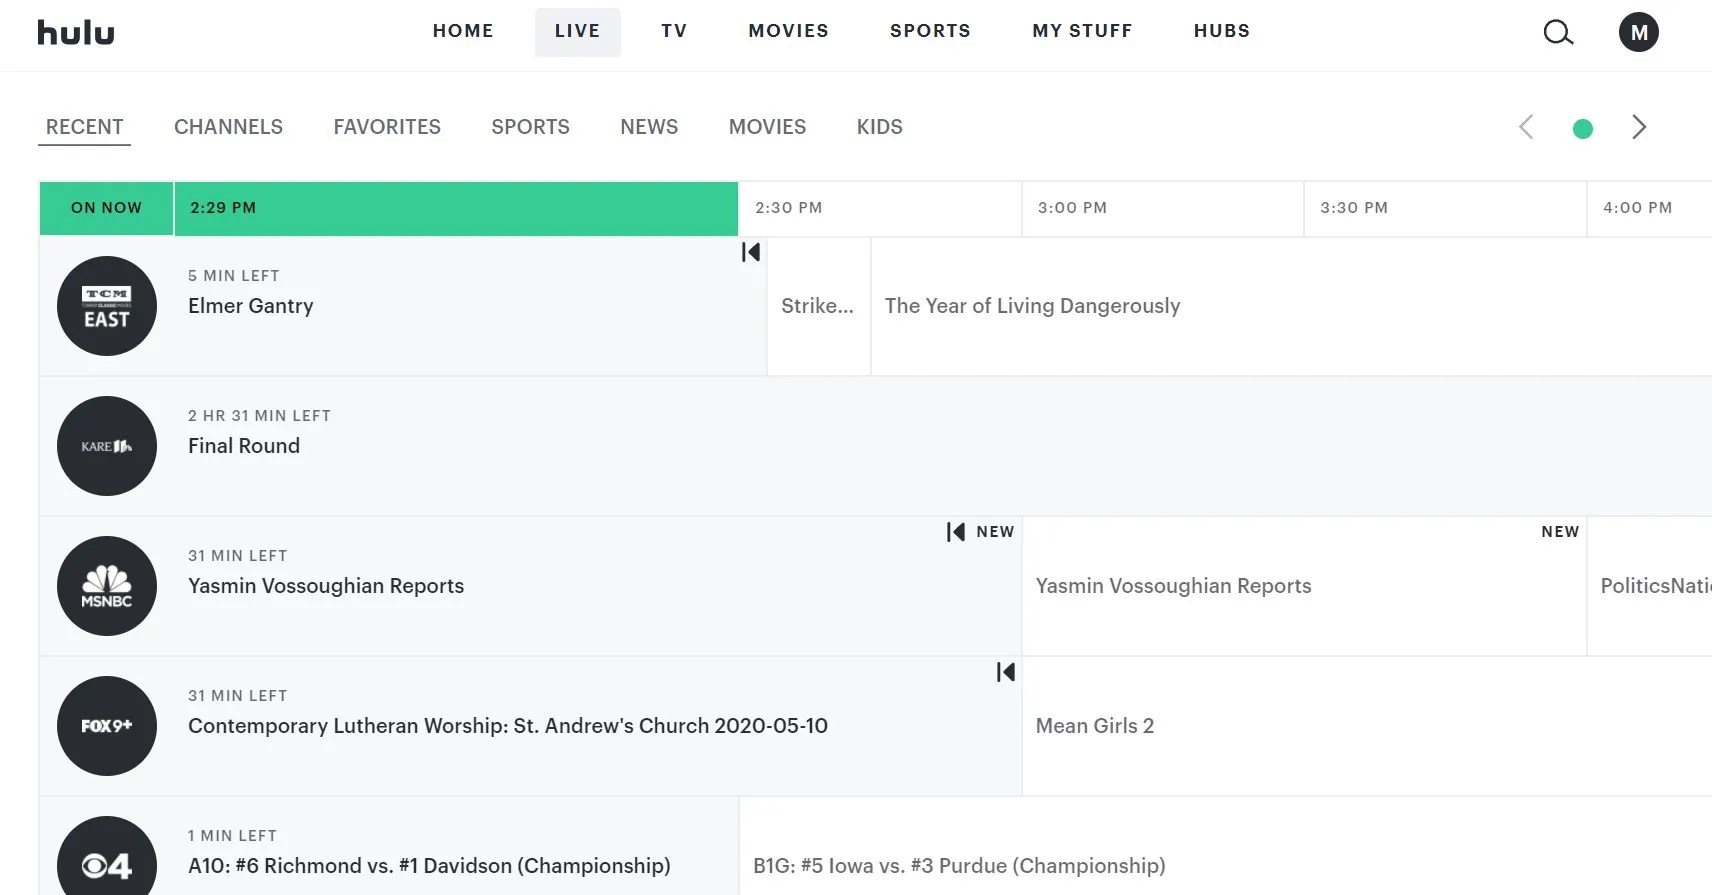Restart Elmer Gantry with start-over icon
This screenshot has height=895, width=1712.
point(751,252)
